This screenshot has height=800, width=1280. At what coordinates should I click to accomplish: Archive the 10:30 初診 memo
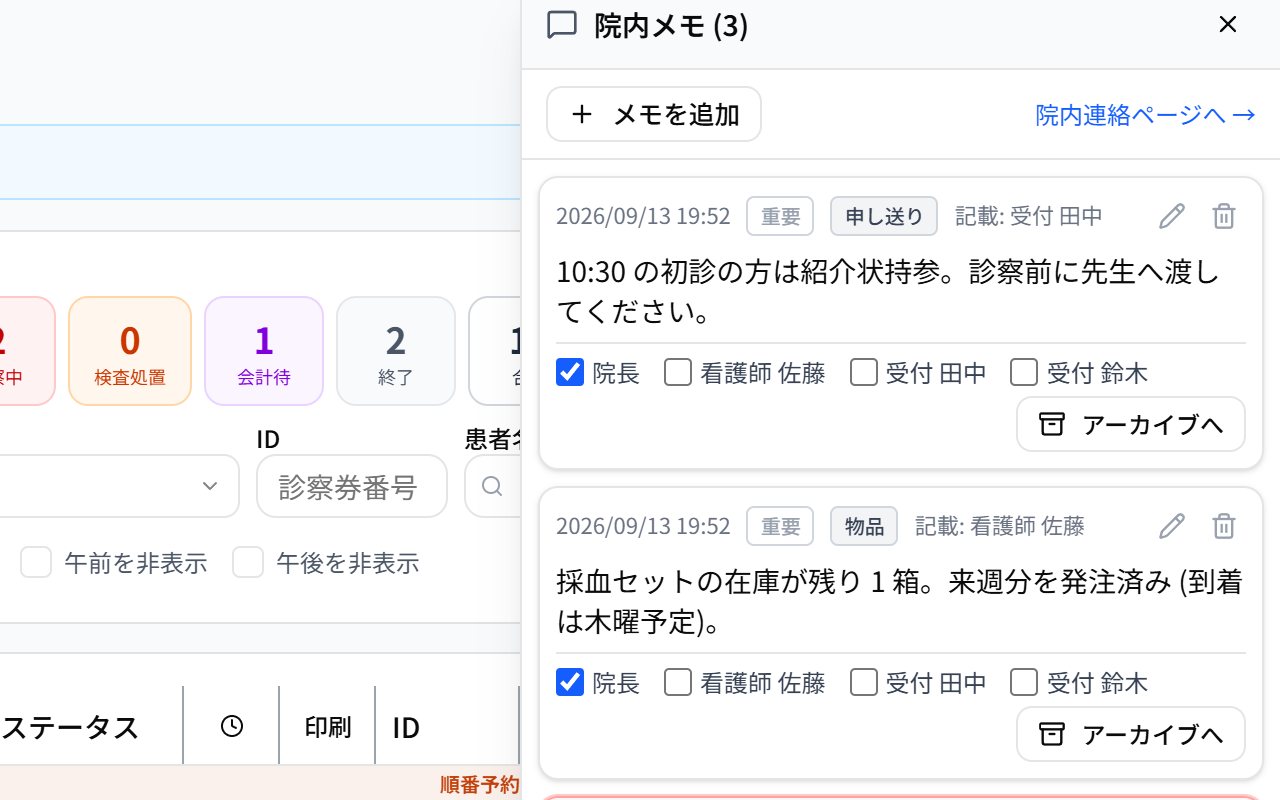tap(1131, 424)
